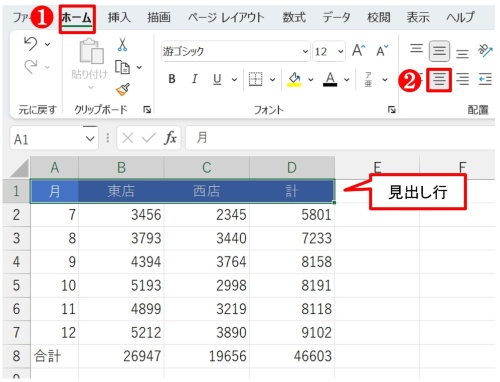Select cell containing 19656
Screen dimensions: 500x382
(207, 356)
